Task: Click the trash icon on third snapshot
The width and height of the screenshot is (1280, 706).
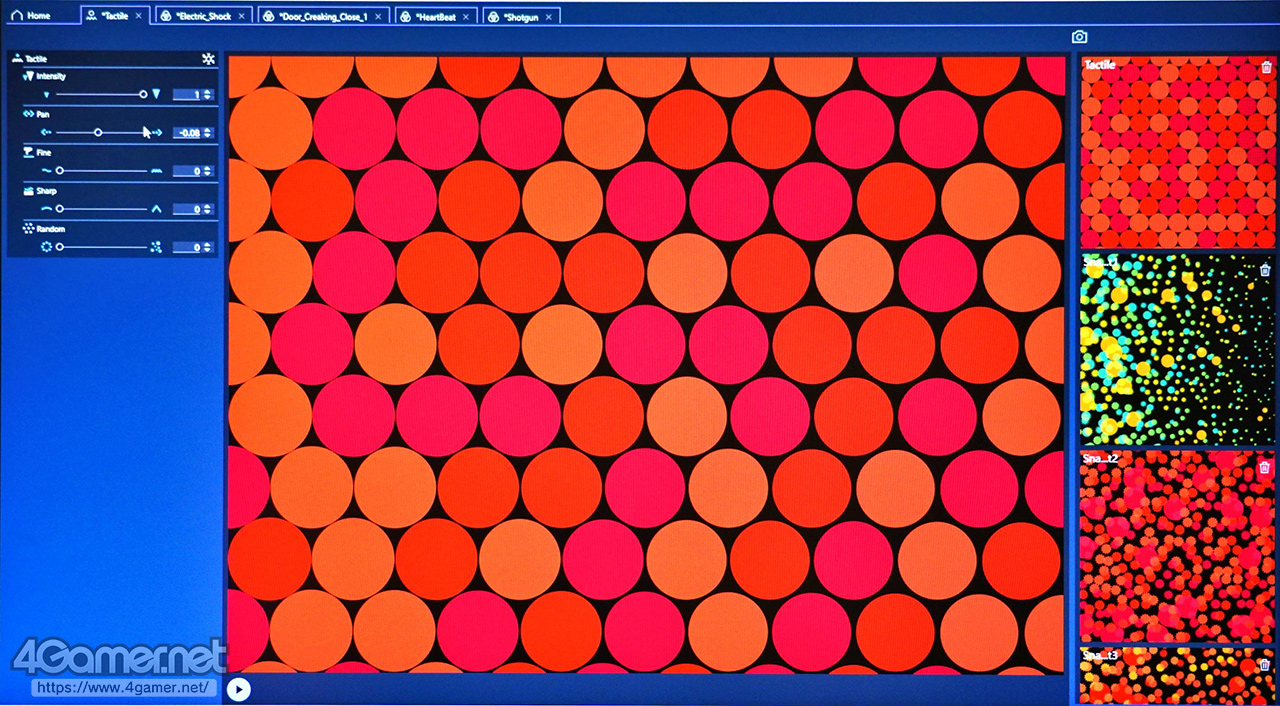Action: [x=1264, y=467]
